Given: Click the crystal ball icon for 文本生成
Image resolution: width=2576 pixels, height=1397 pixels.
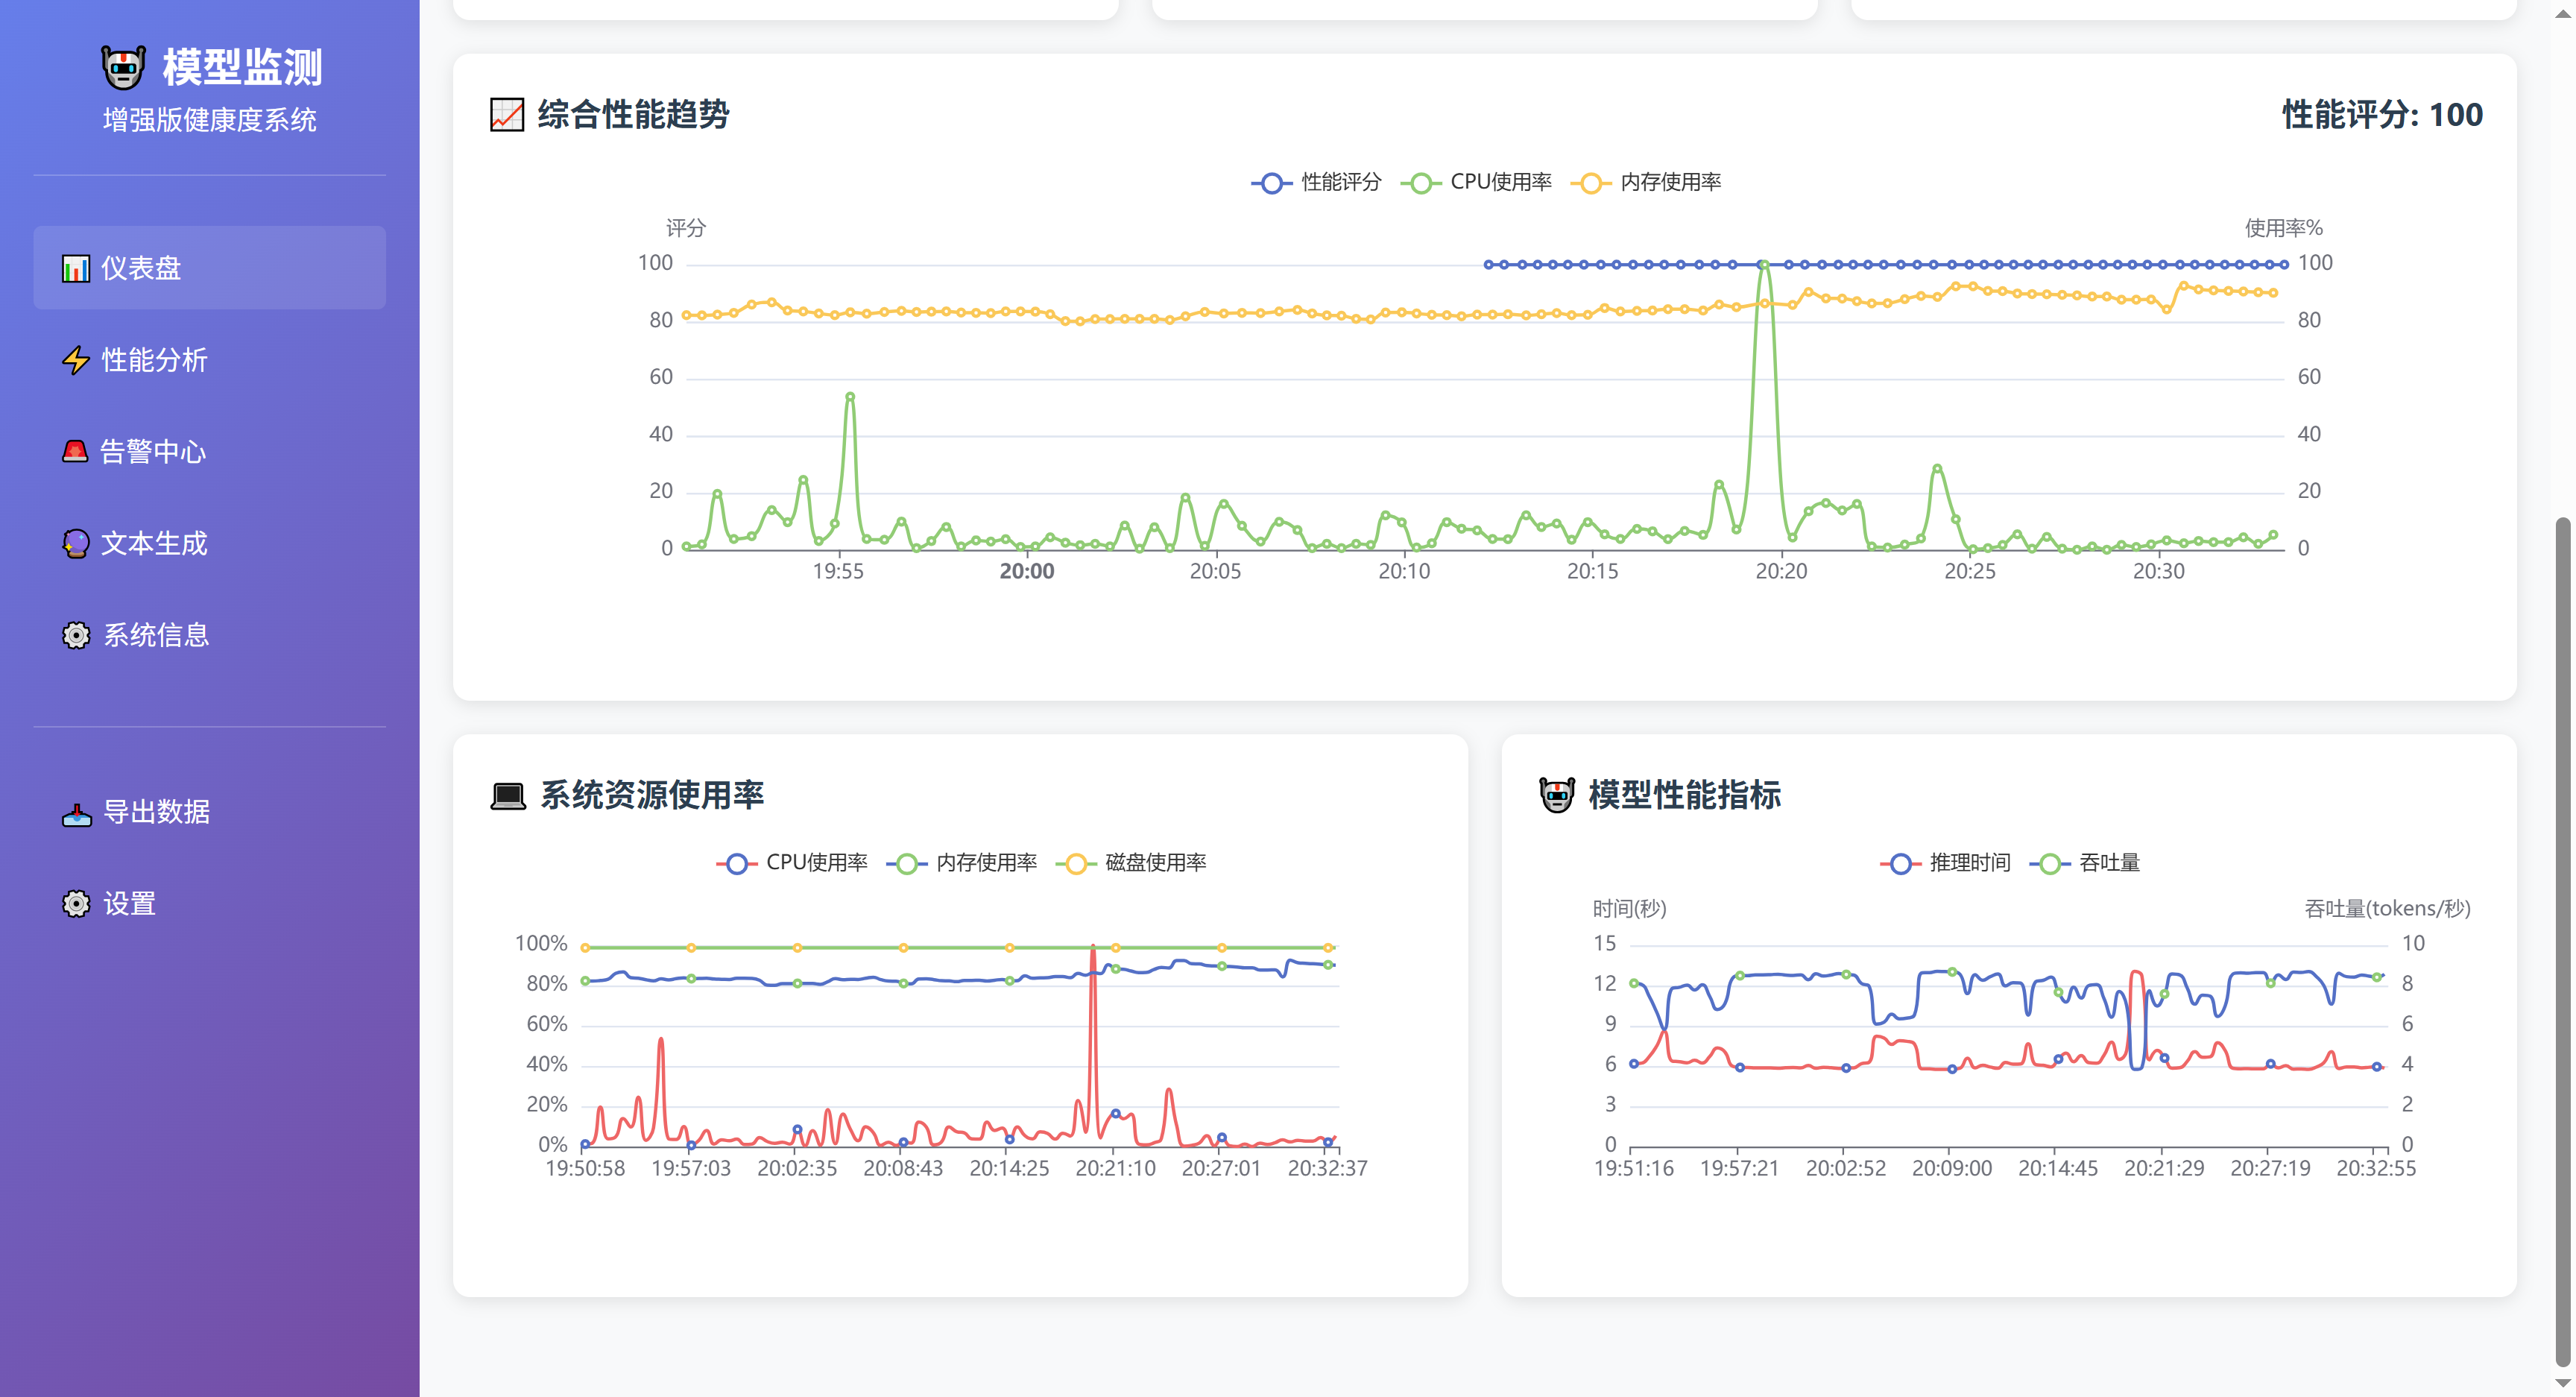Looking at the screenshot, I should click(76, 543).
